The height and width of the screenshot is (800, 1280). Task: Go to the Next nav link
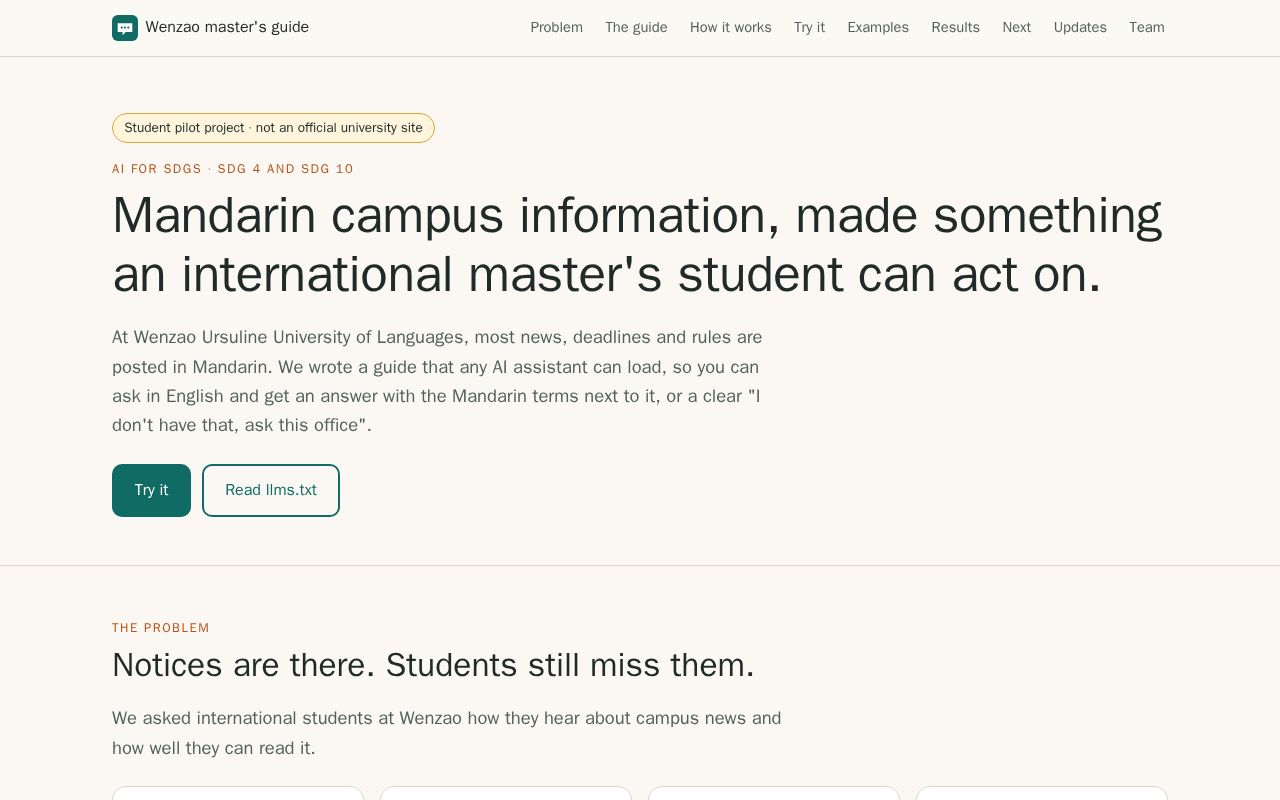point(1016,28)
